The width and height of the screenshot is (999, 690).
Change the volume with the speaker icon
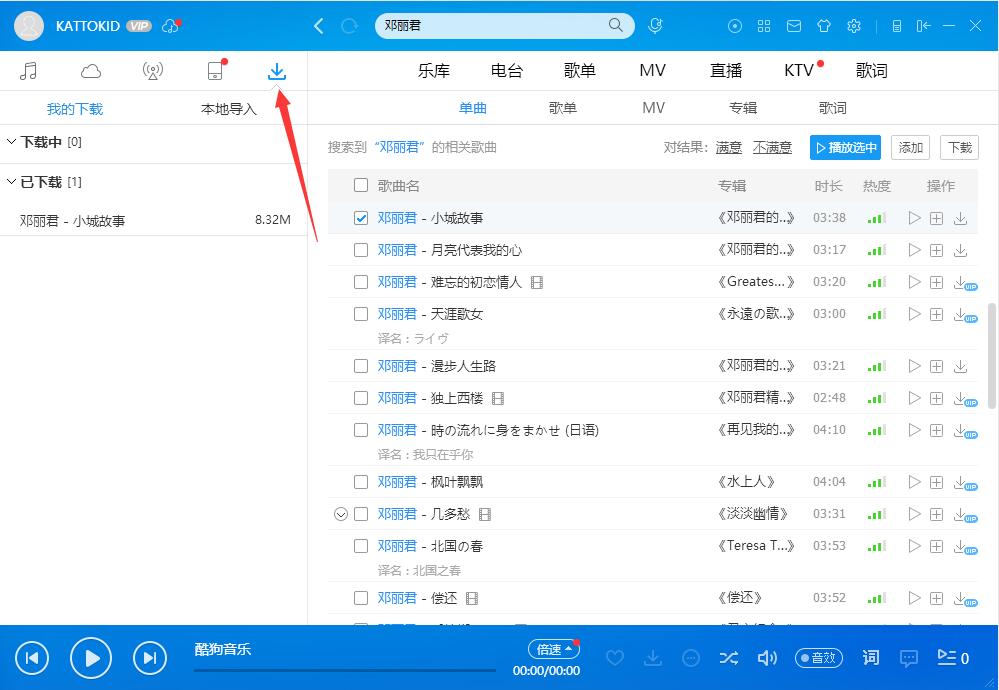[767, 658]
